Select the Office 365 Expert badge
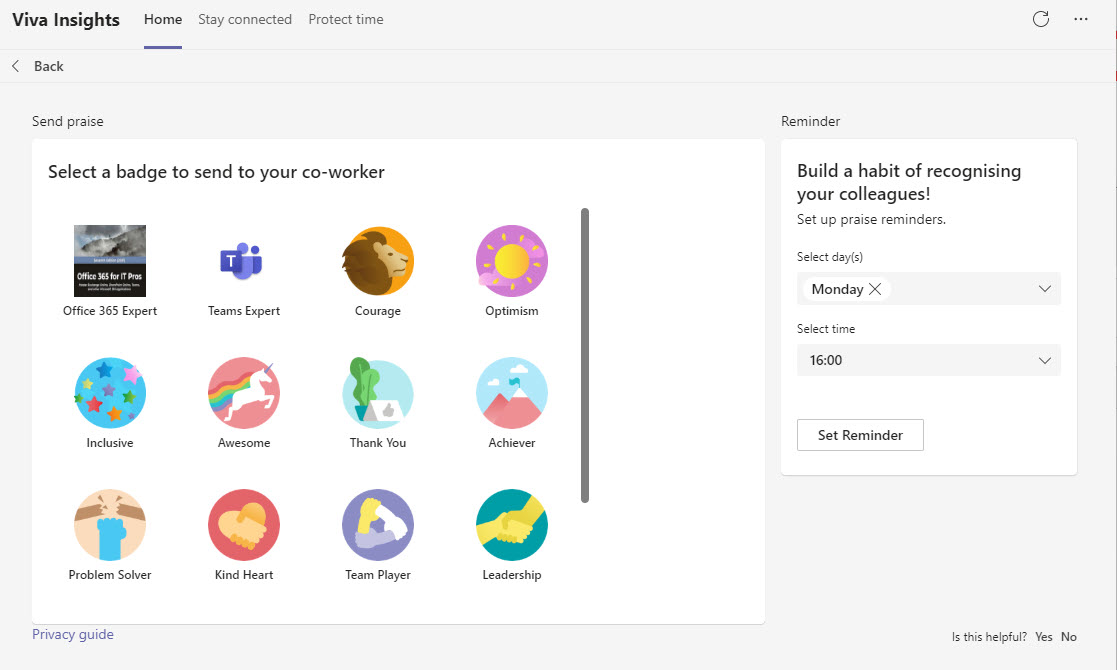Screen dimensions: 1117x670 point(110,262)
